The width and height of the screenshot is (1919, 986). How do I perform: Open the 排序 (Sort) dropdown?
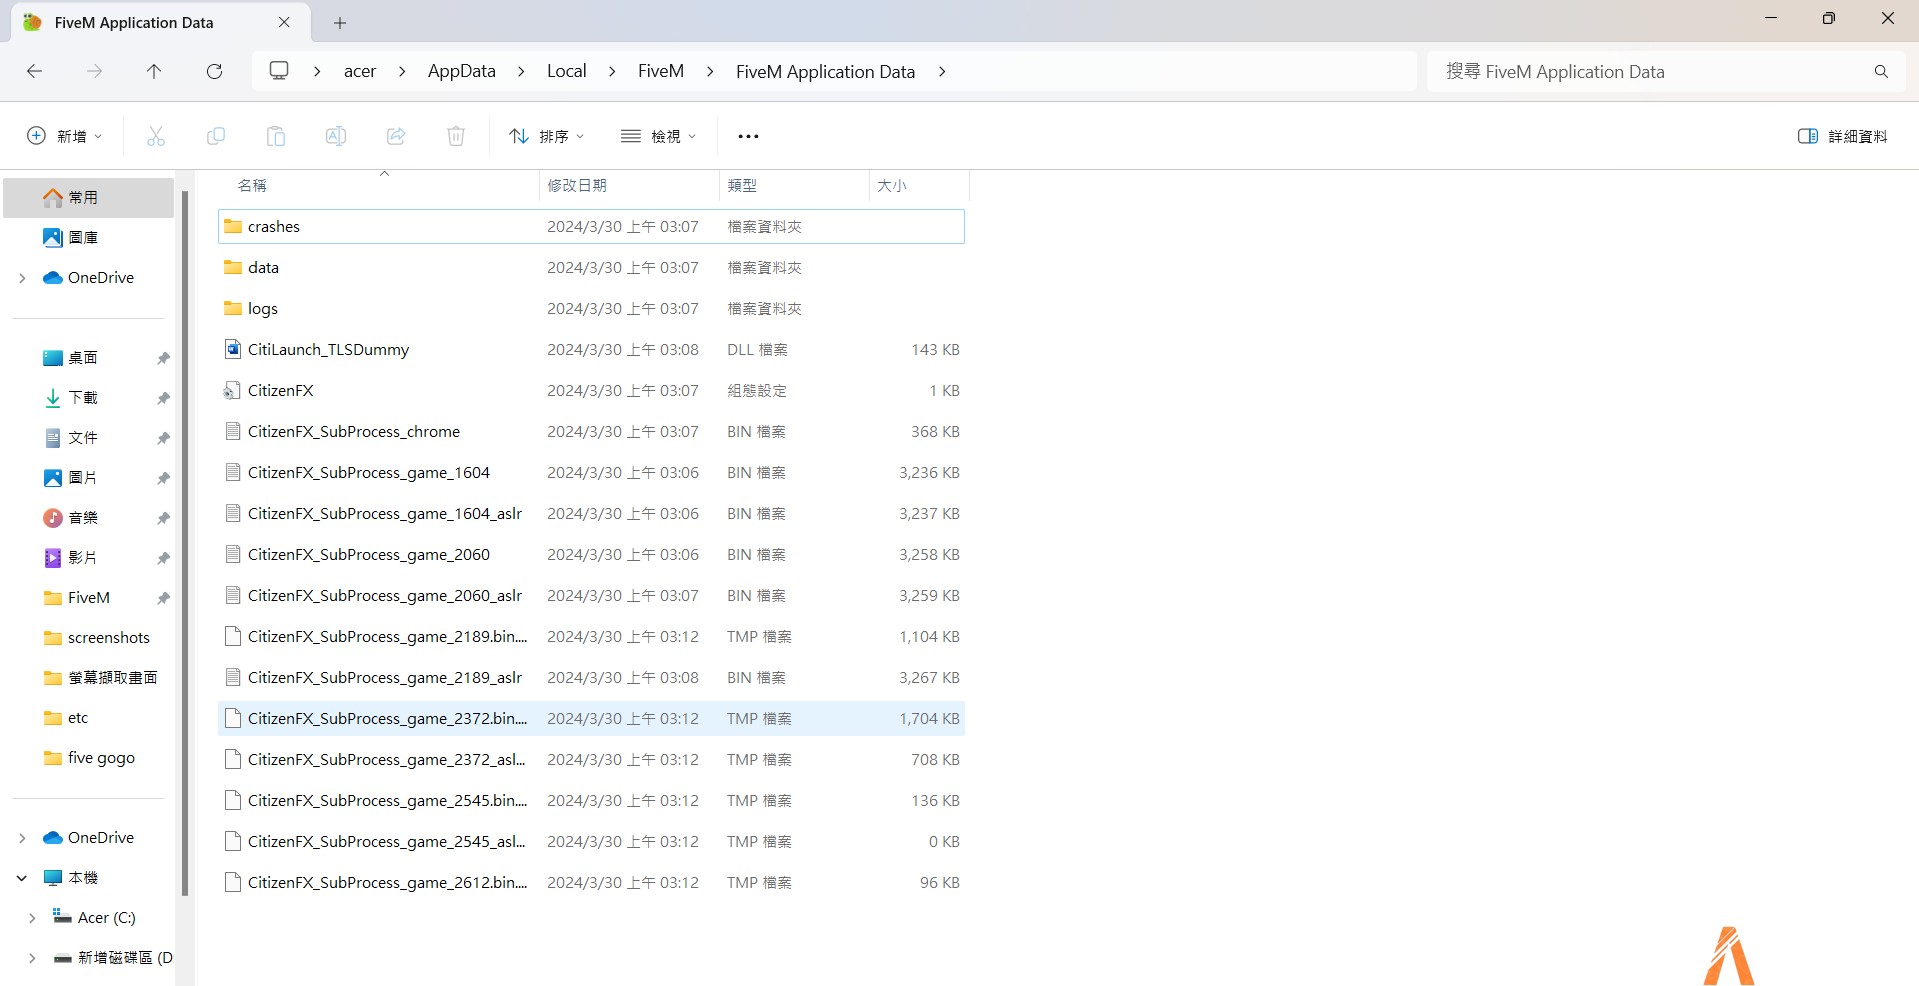(x=547, y=136)
